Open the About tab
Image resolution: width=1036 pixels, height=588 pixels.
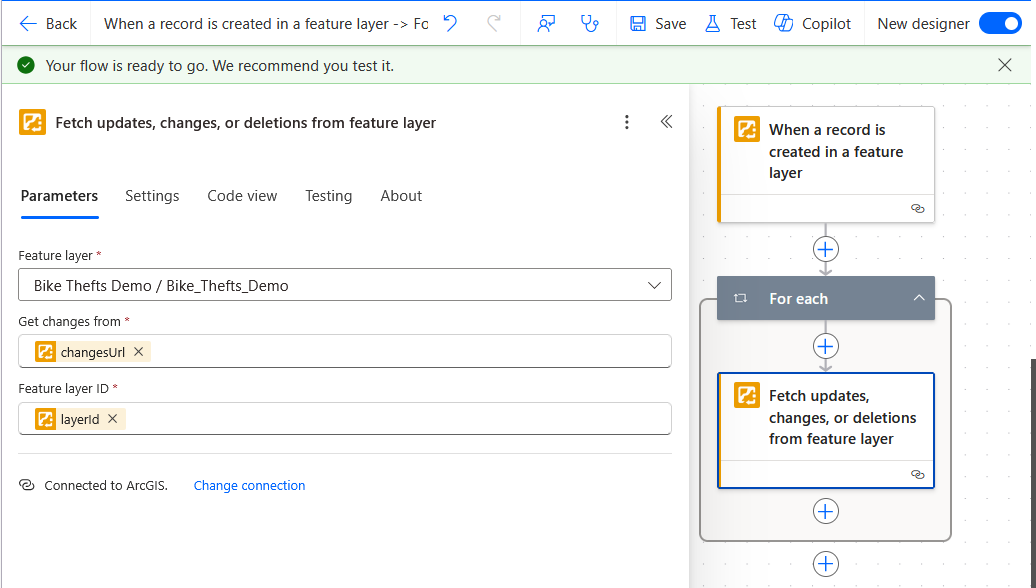pyautogui.click(x=401, y=196)
